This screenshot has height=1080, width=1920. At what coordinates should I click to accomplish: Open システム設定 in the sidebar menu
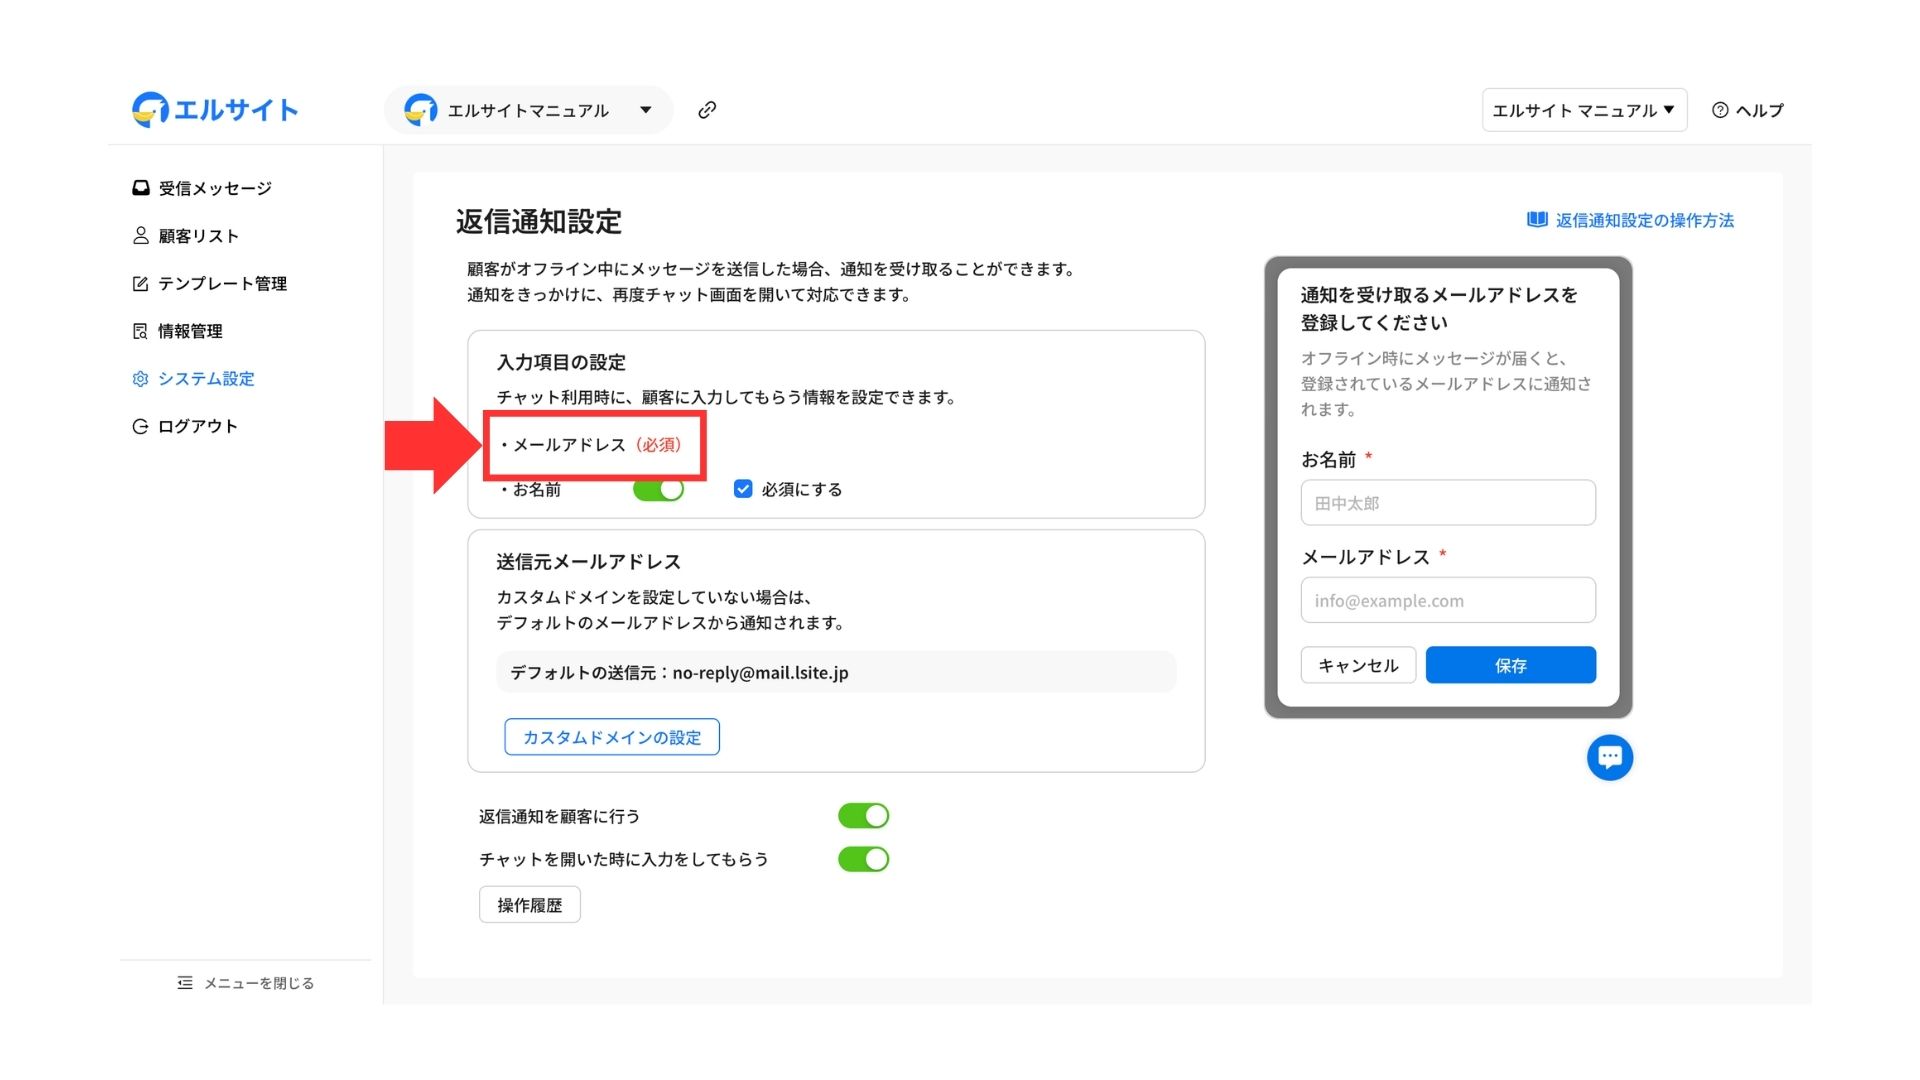(206, 379)
